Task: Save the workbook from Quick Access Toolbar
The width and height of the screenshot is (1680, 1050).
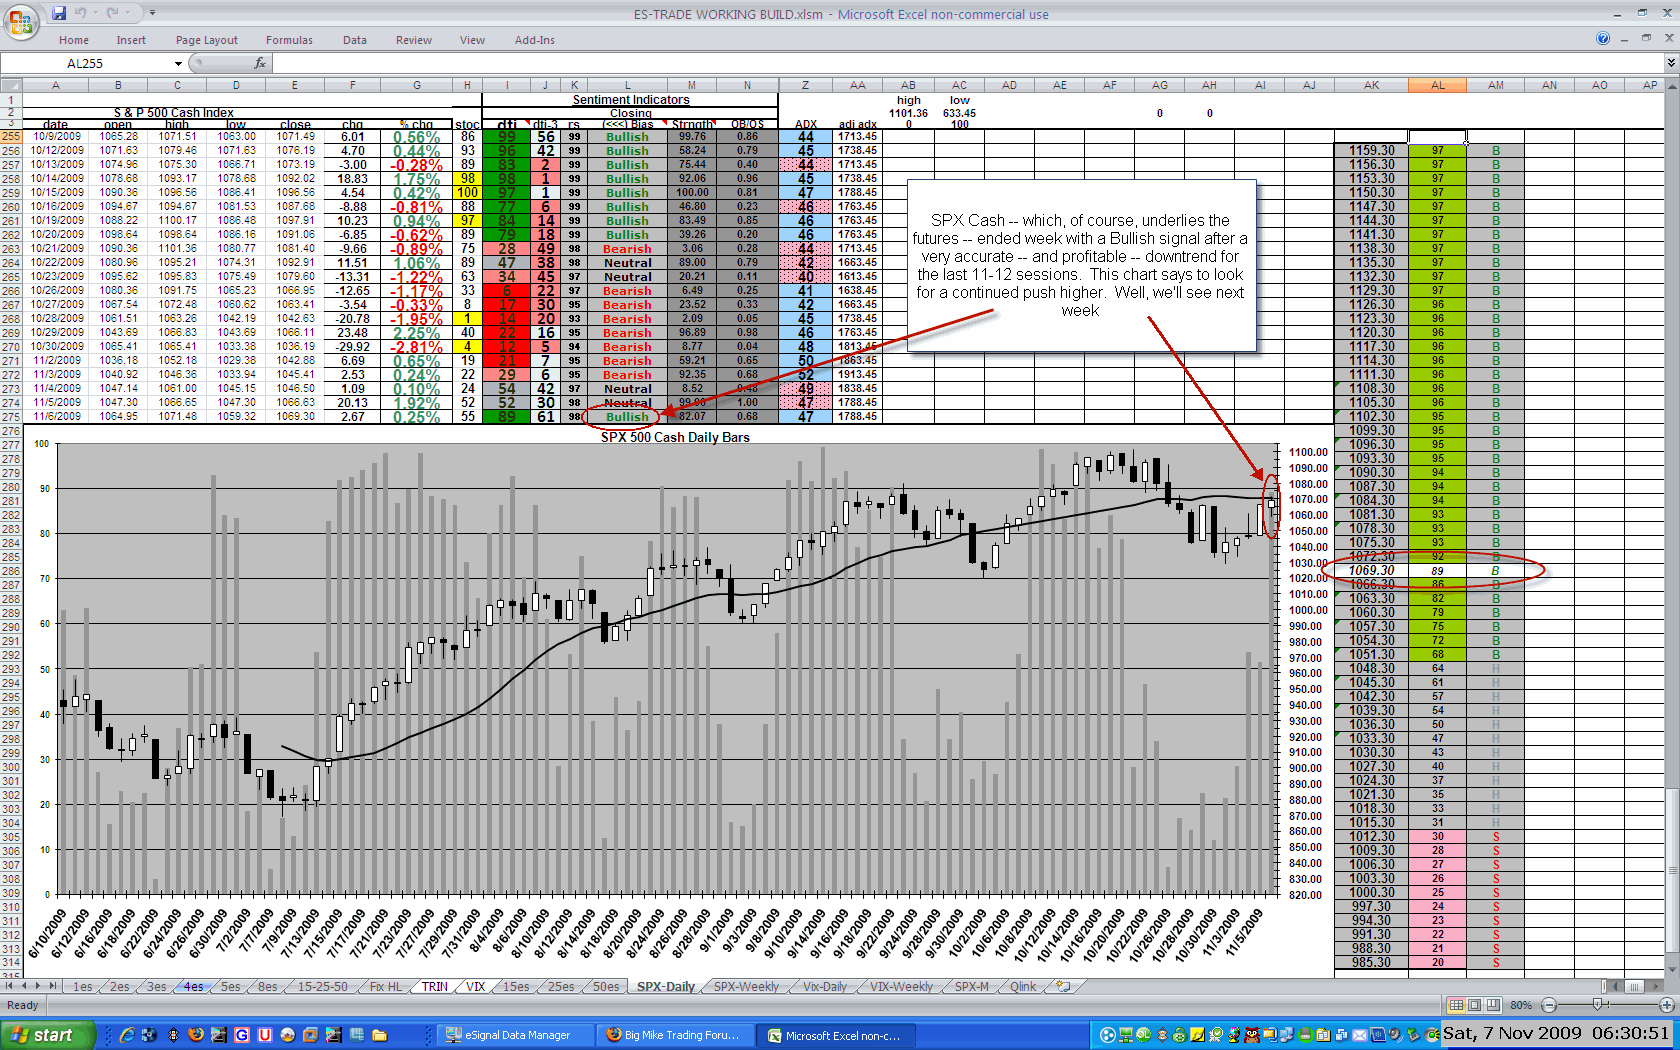Action: pos(60,13)
